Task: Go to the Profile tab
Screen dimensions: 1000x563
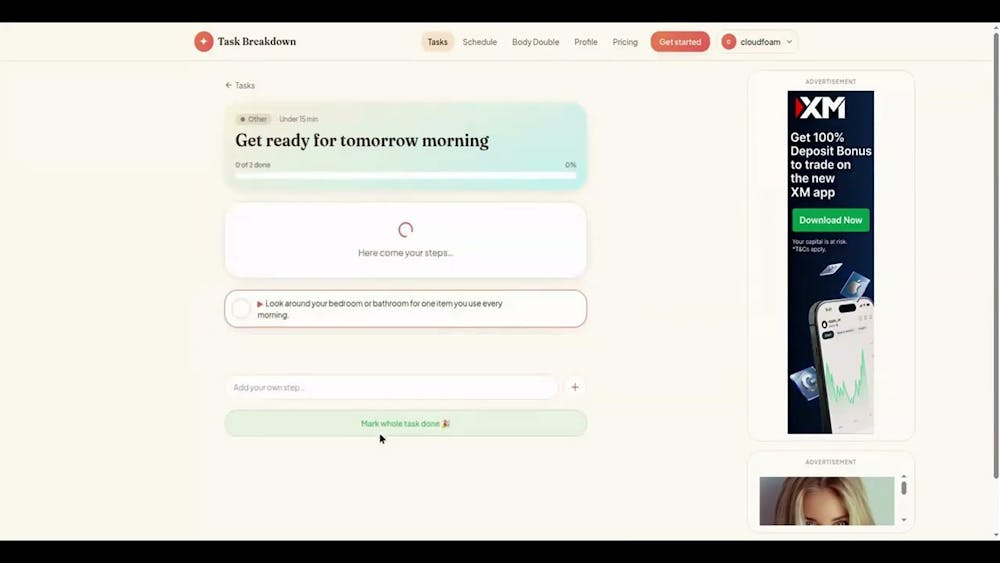Action: point(585,42)
